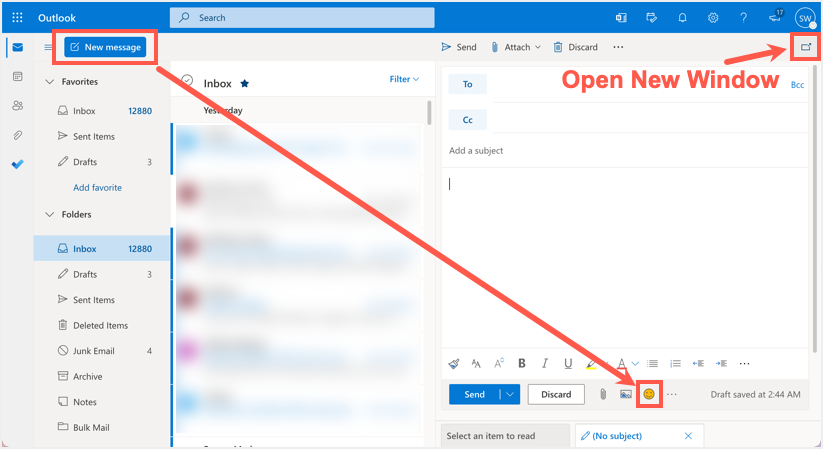The height and width of the screenshot is (449, 823).
Task: Open more formatting options ellipsis
Action: point(744,363)
